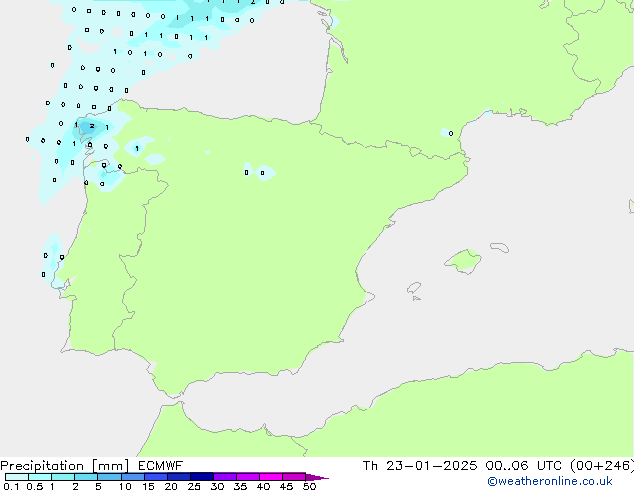Viewport: 634px width, 490px height.
Task: Click the 0 value near eastern Pyrenees
Action: click(451, 133)
